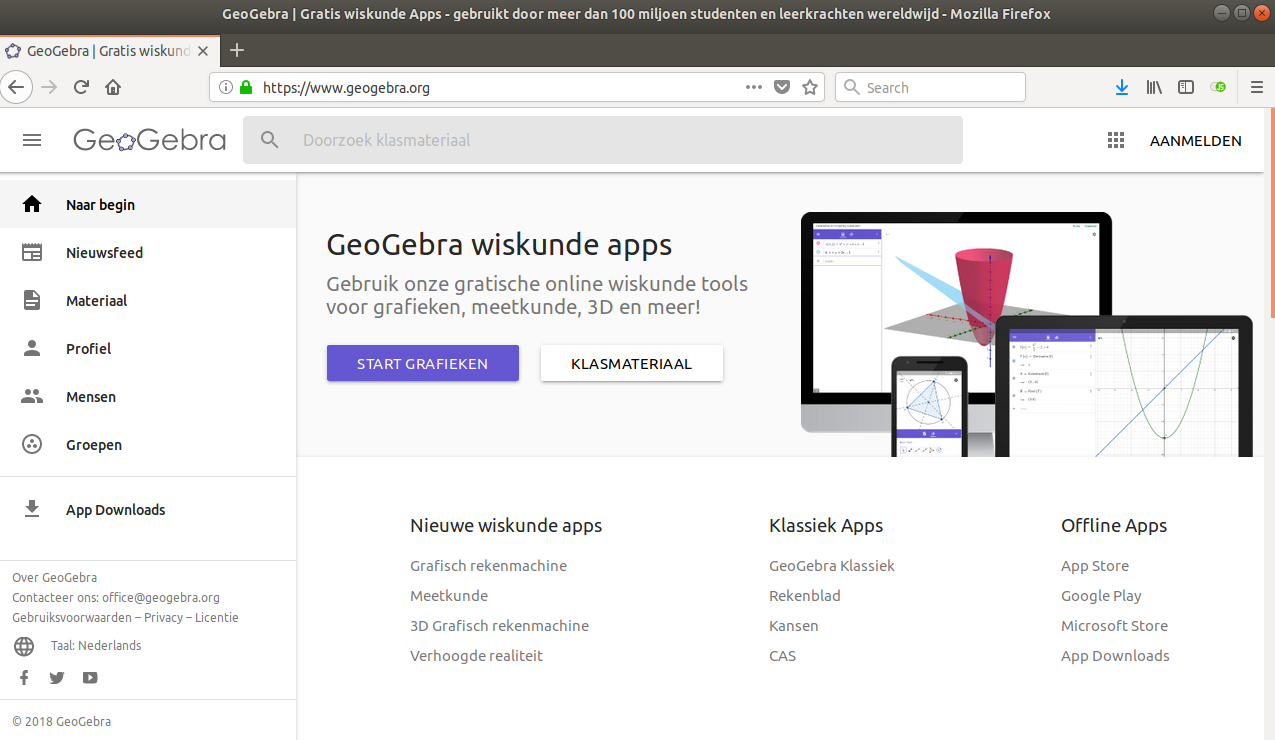
Task: Open the apps grid icon
Action: tap(1116, 141)
